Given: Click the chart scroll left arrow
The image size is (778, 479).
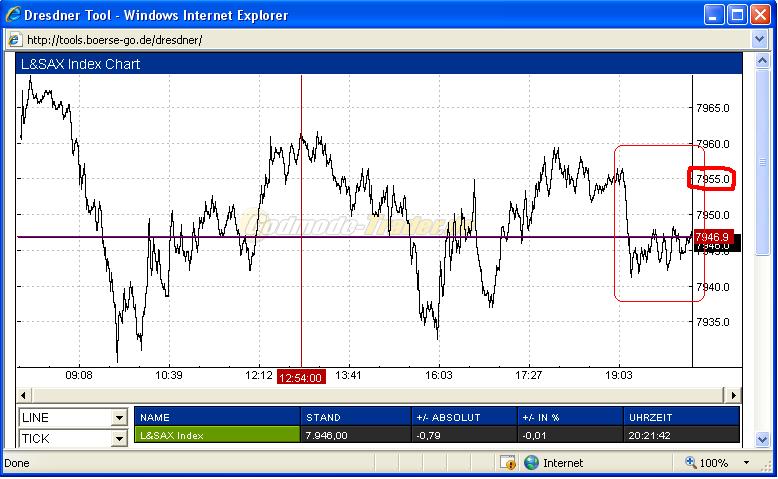Looking at the screenshot, I should tap(23, 395).
